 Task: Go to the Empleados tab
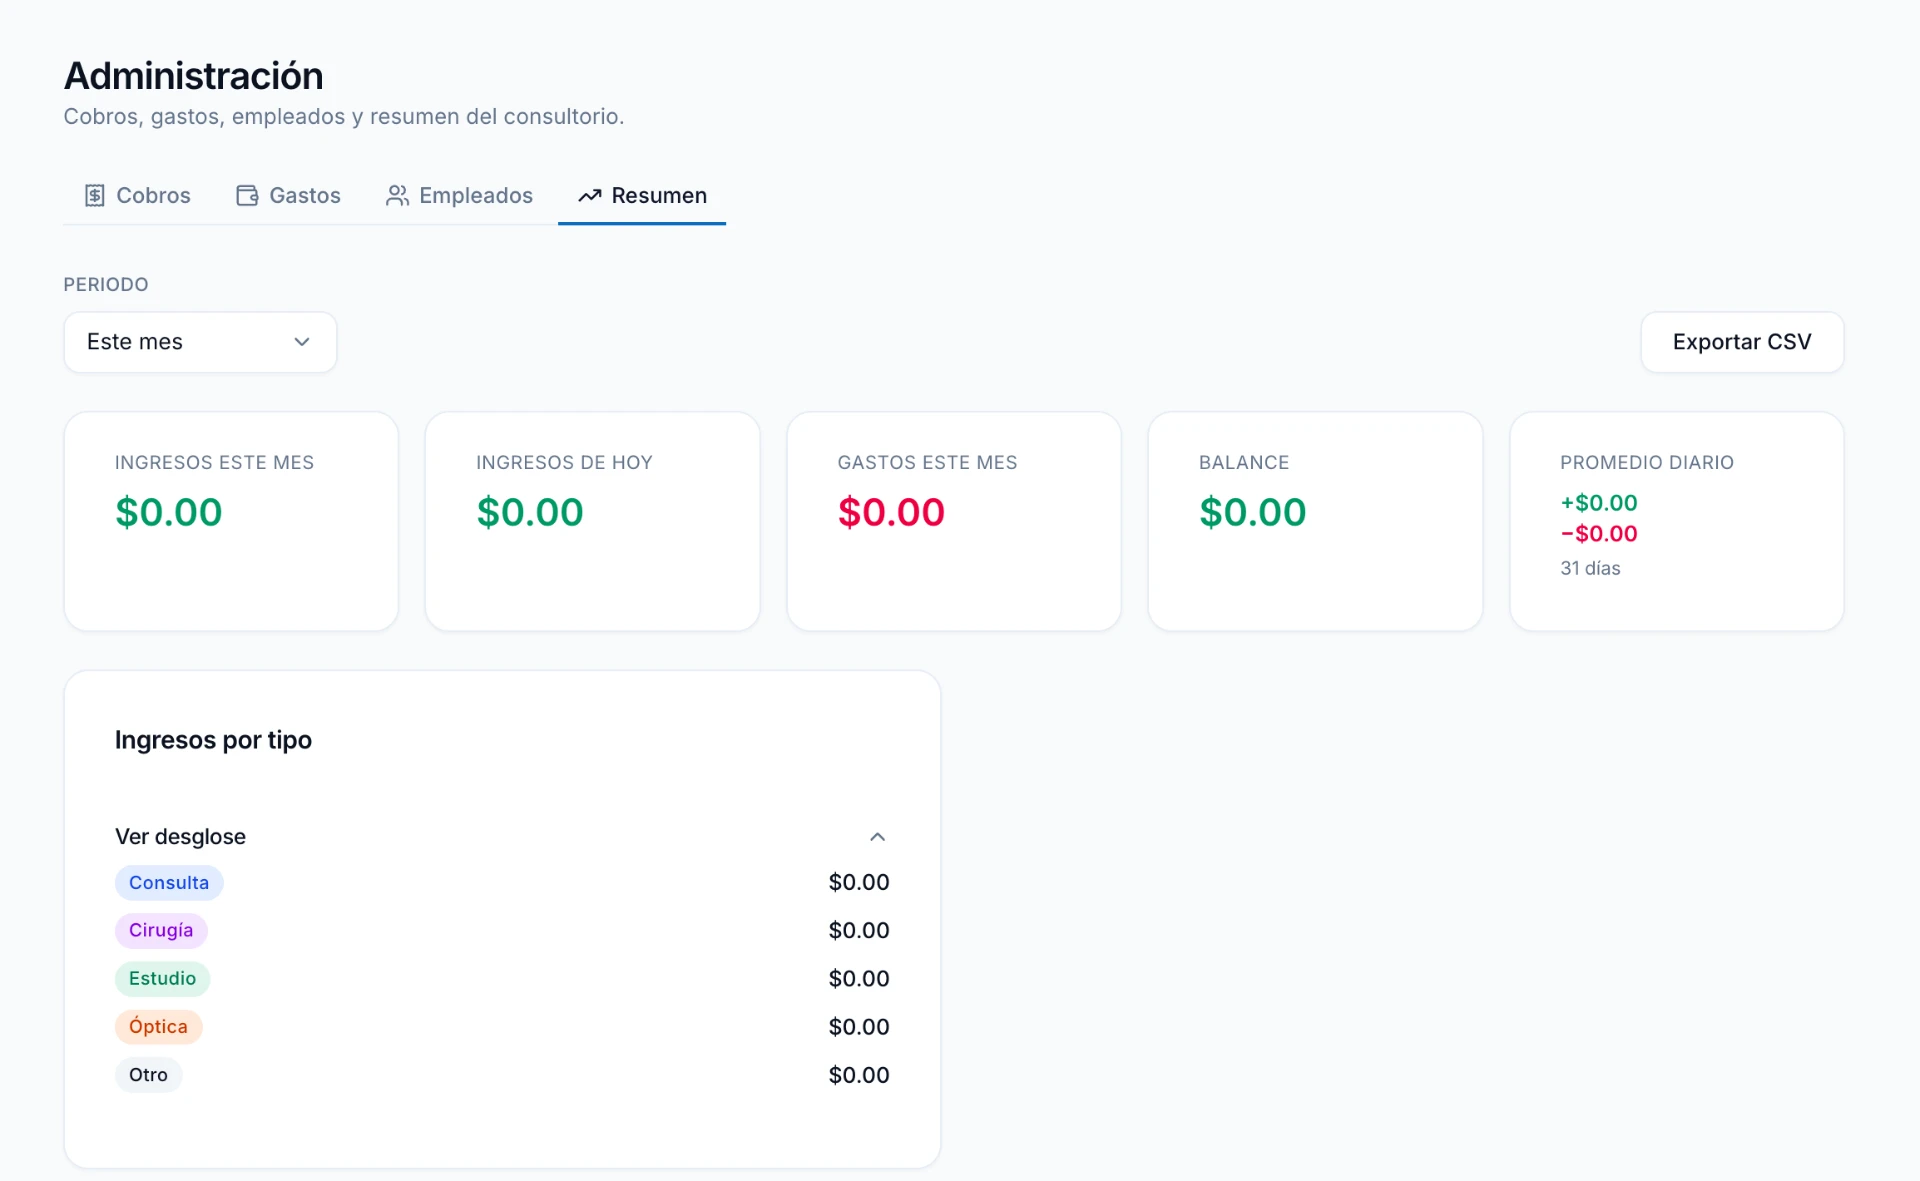coord(459,195)
